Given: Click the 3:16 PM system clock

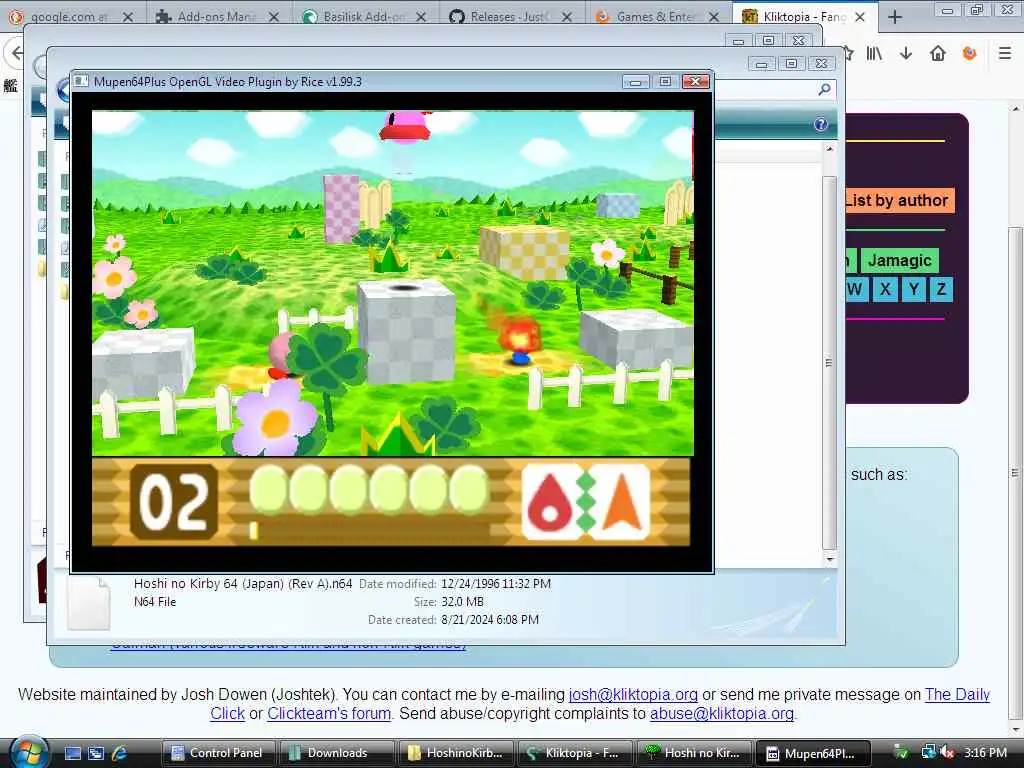Looking at the screenshot, I should (985, 753).
